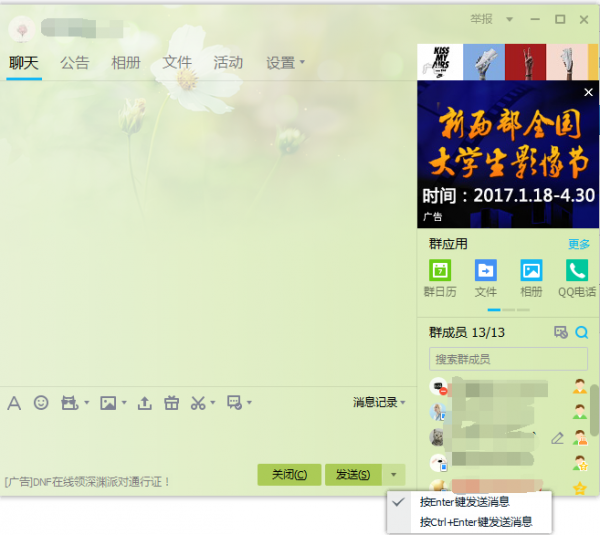Open 群日历 calendar app icon

[x=440, y=271]
